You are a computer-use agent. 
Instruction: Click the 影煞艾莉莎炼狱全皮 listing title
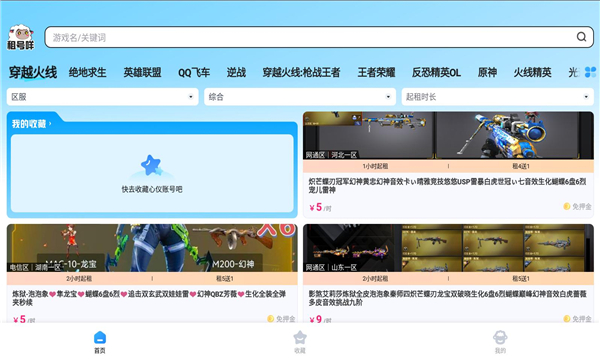point(447,298)
